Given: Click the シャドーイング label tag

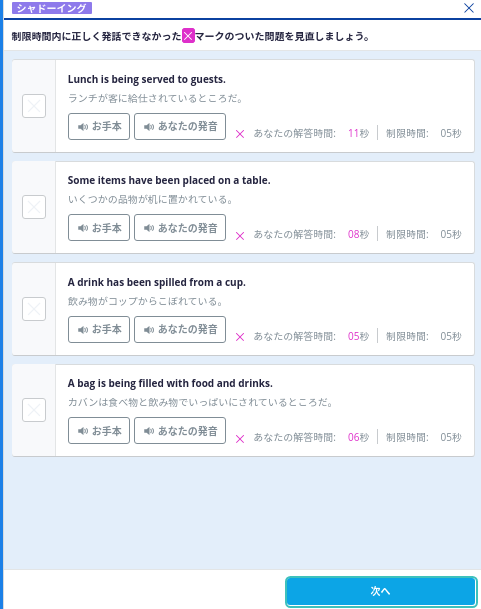Looking at the screenshot, I should pos(52,8).
